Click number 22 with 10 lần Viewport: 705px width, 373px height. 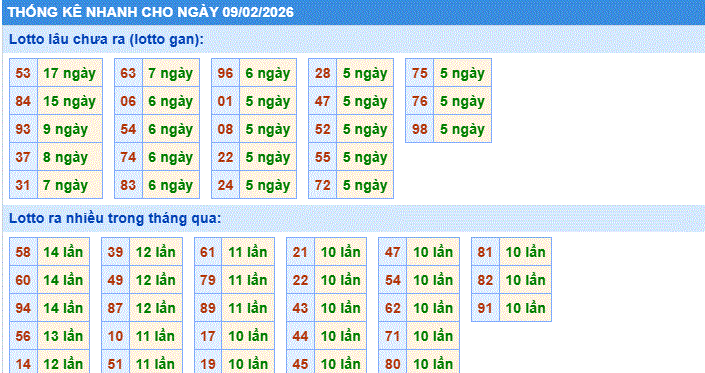[x=300, y=280]
